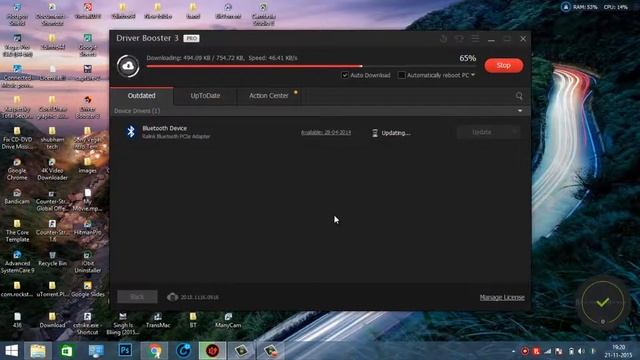640x360 pixels.
Task: Open the Driver Booster hamburger menu
Action: (476, 38)
